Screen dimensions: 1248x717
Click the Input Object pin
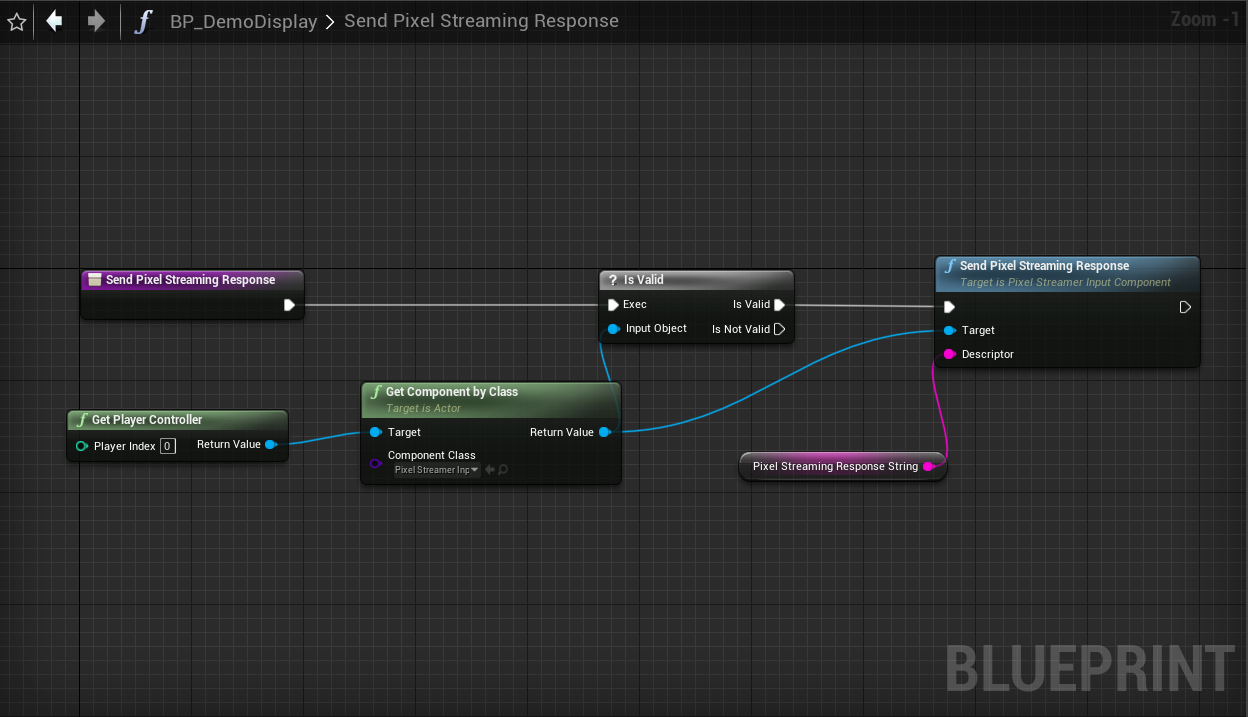614,329
